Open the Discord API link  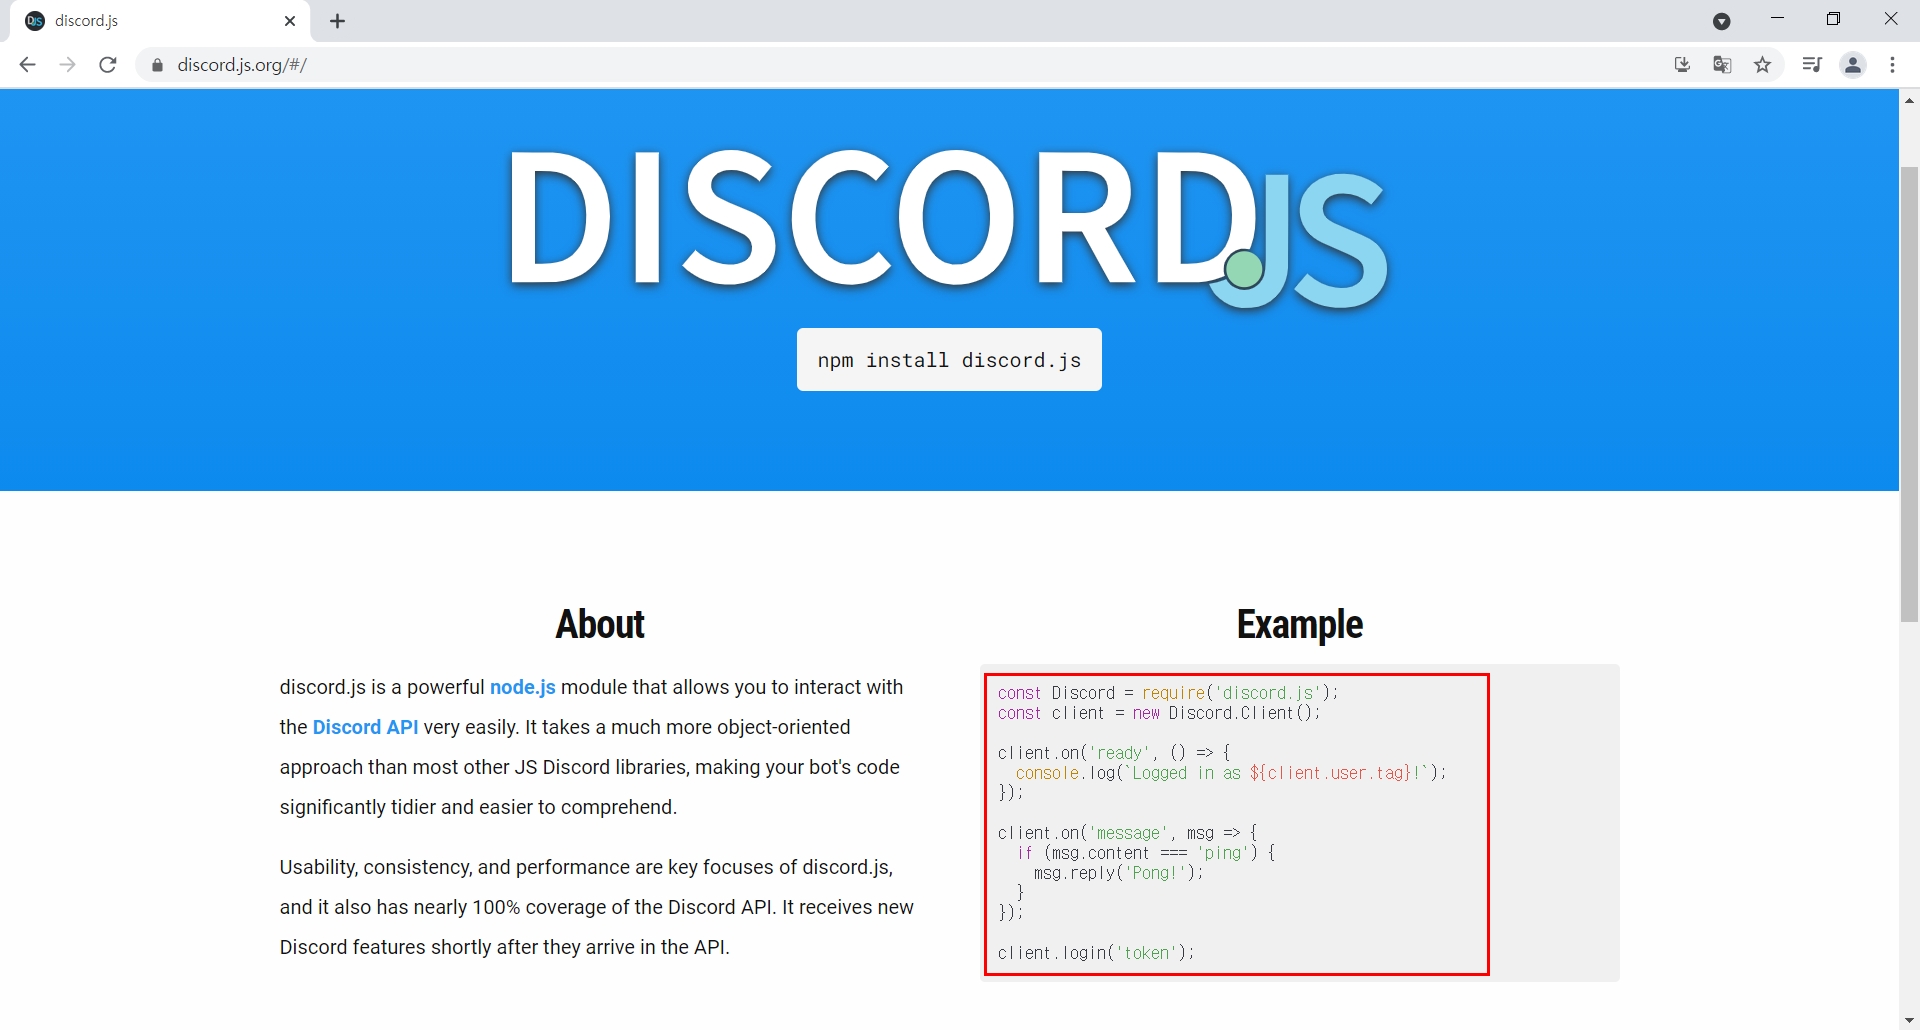pos(366,727)
